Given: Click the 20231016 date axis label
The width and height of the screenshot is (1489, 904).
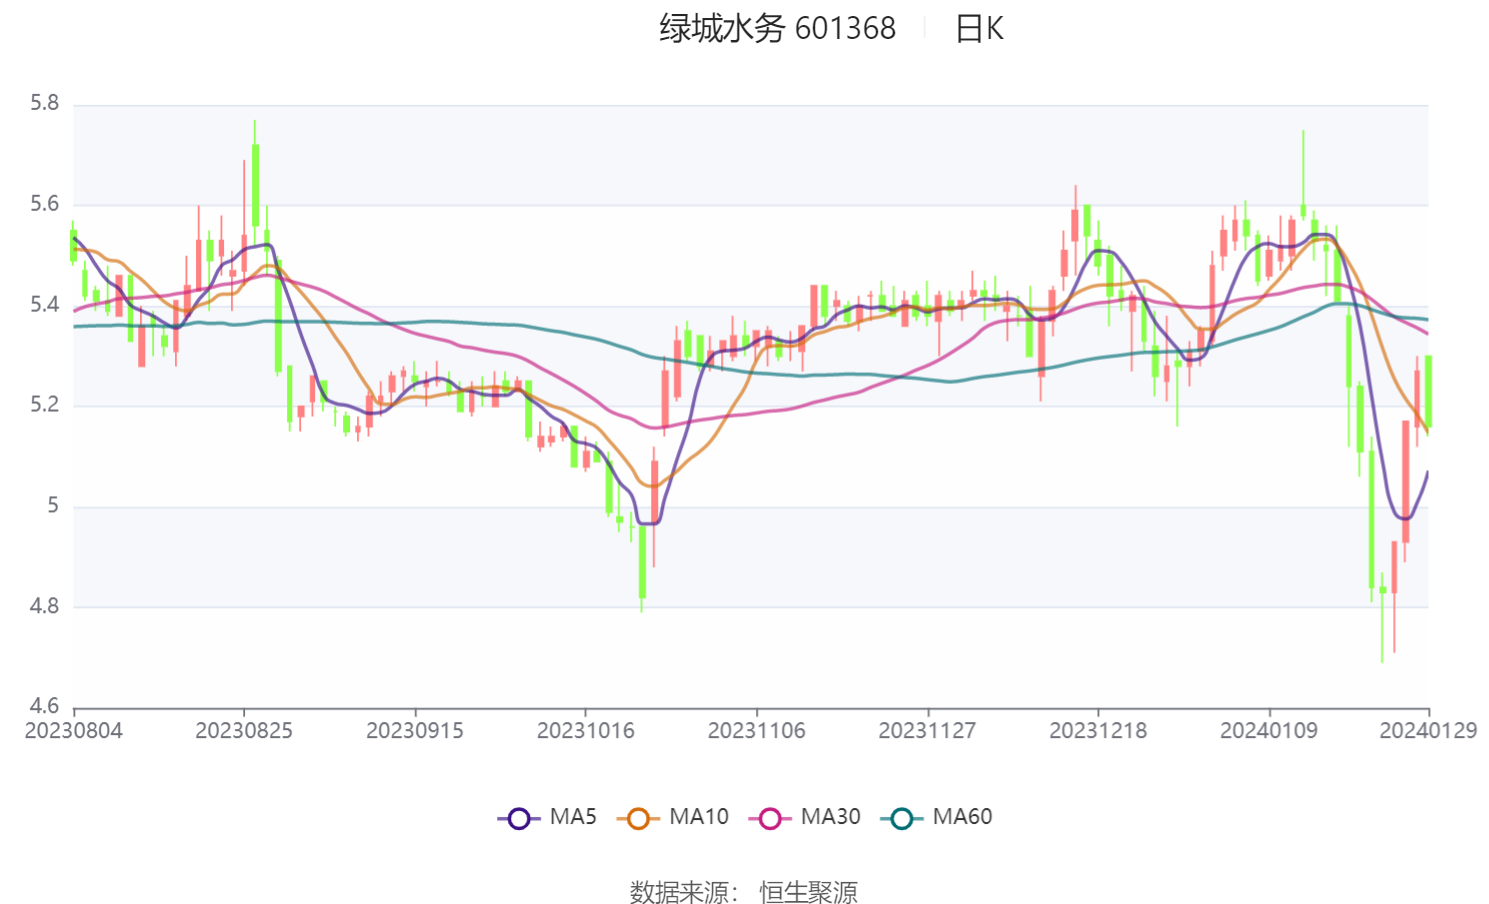Looking at the screenshot, I should tap(586, 731).
